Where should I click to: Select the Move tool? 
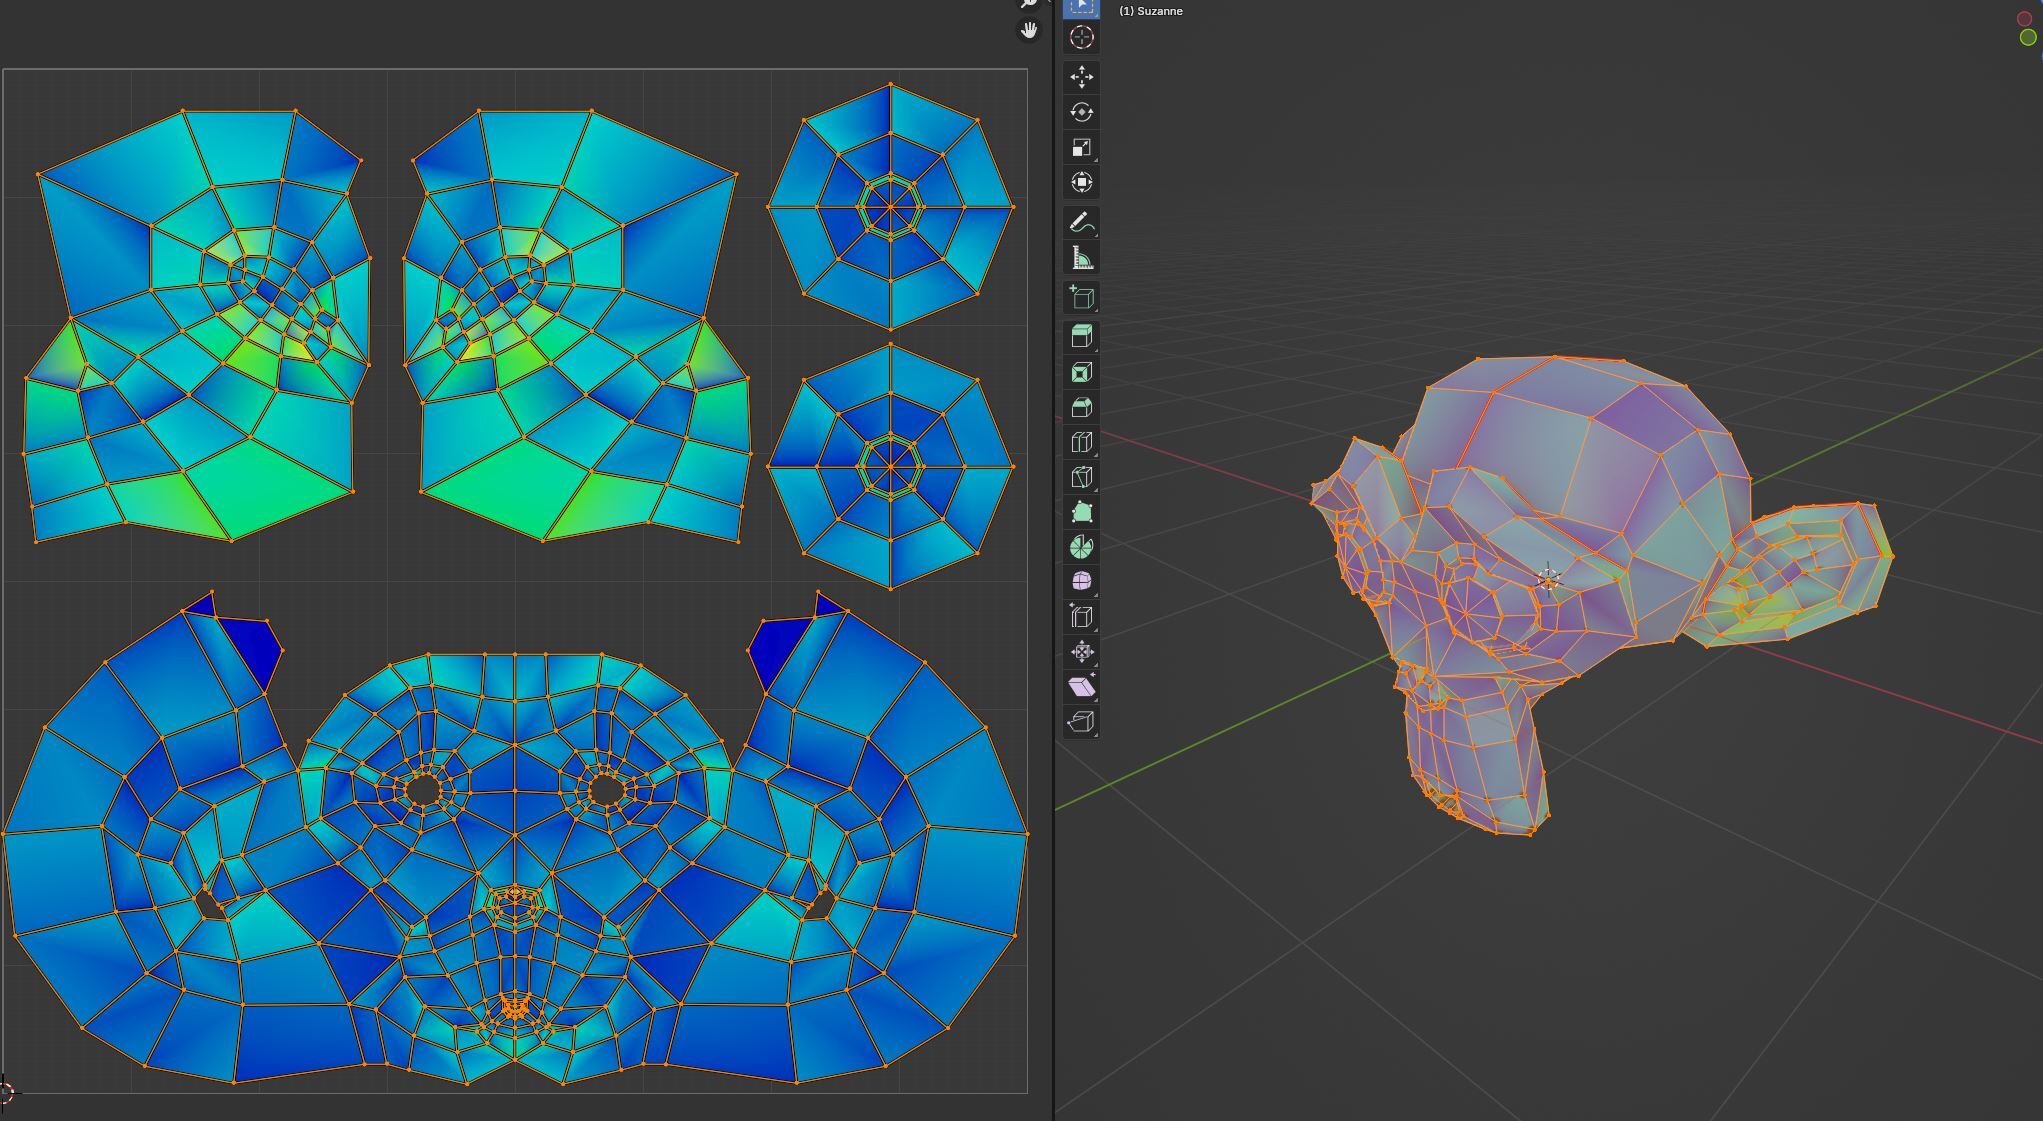pyautogui.click(x=1081, y=77)
